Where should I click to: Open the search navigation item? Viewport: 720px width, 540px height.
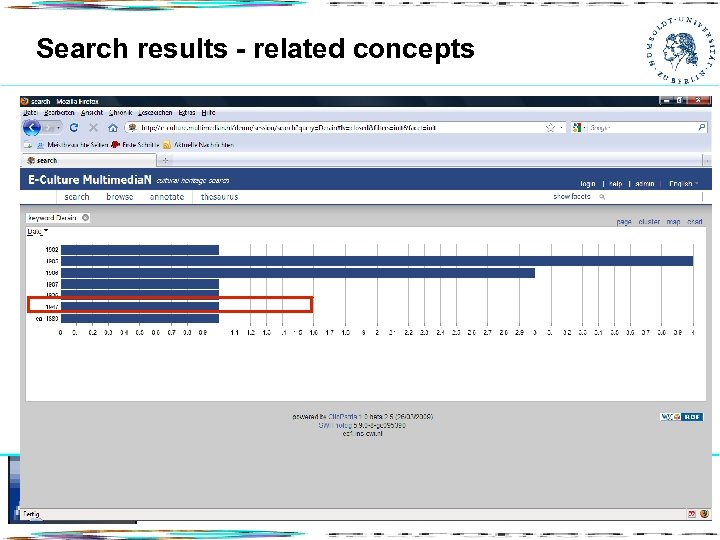77,197
